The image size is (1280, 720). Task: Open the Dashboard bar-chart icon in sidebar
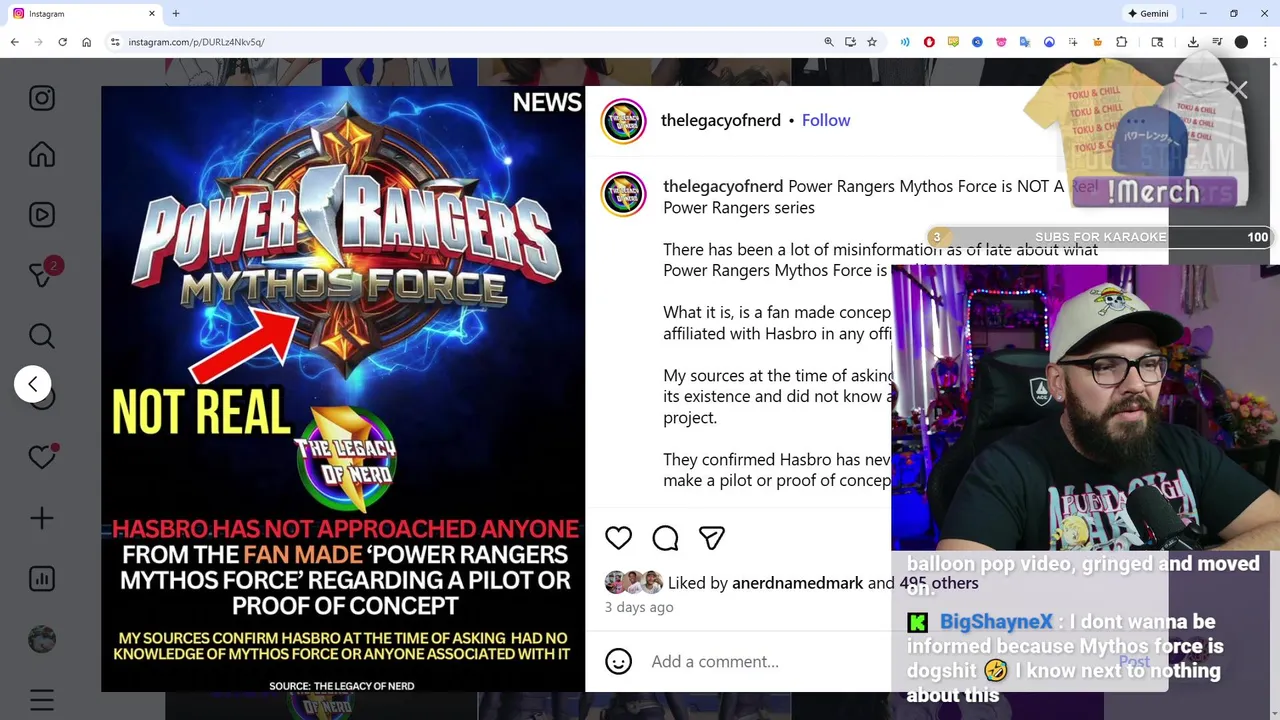pos(42,579)
